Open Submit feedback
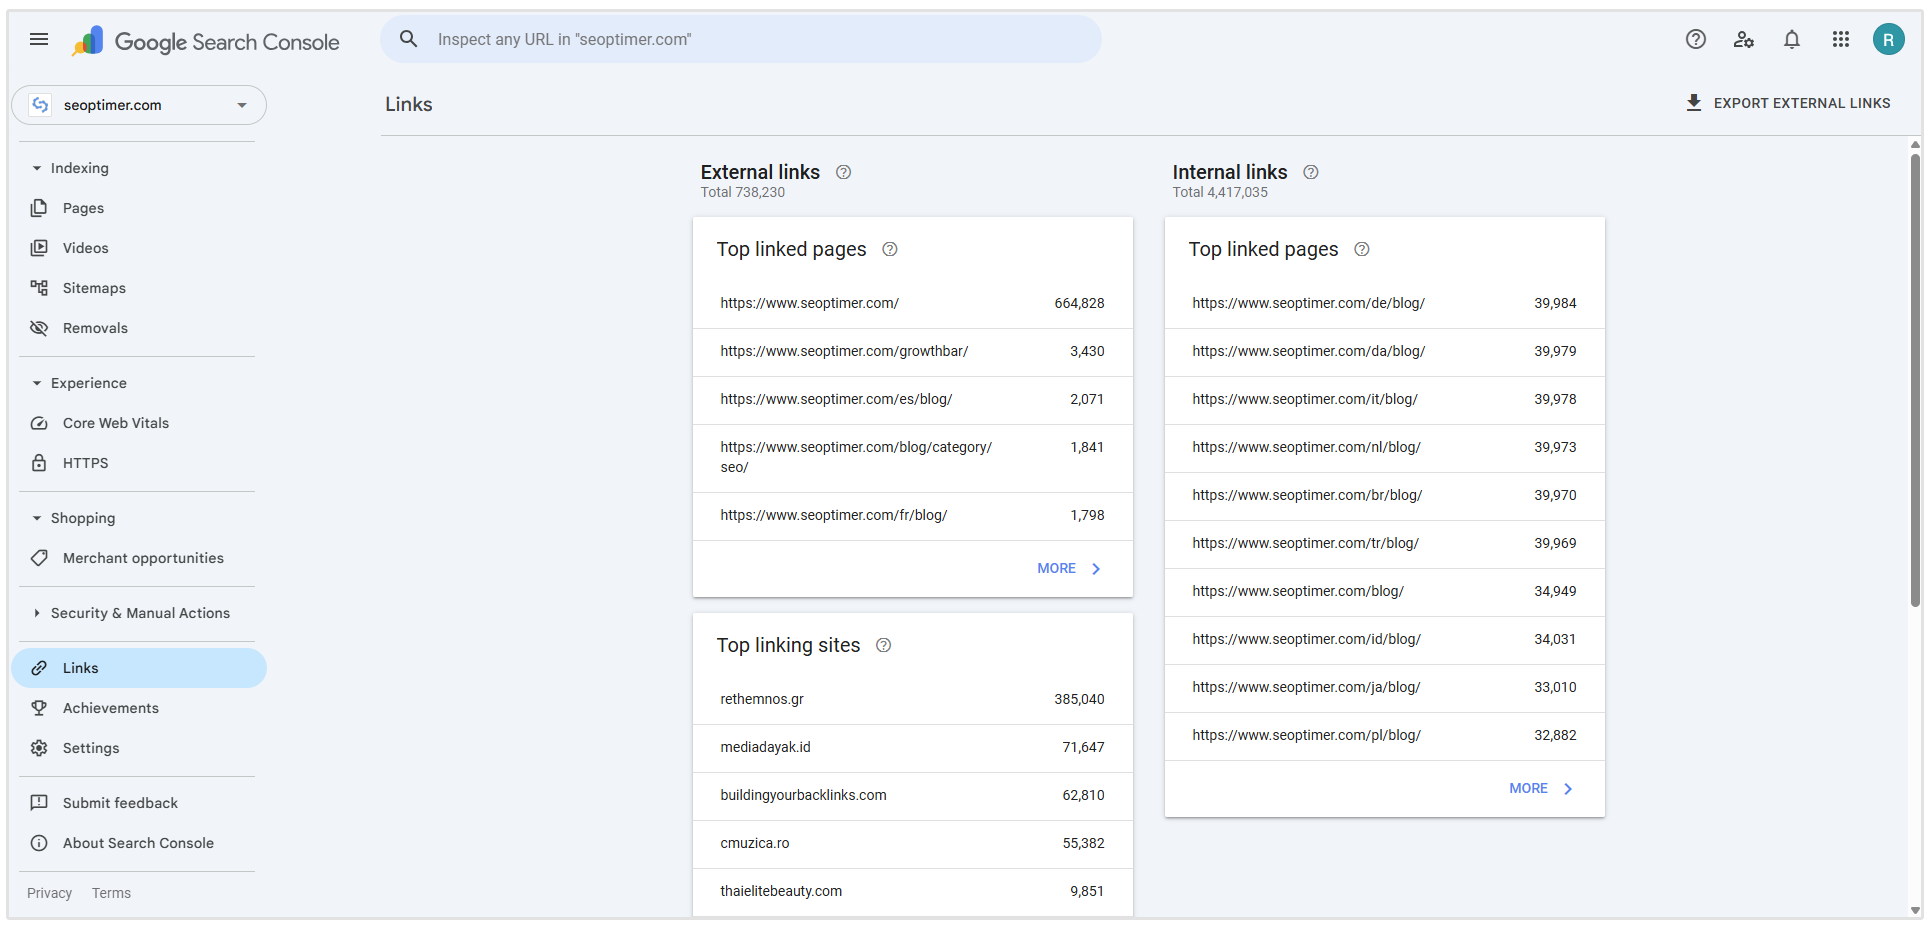 tap(139, 803)
